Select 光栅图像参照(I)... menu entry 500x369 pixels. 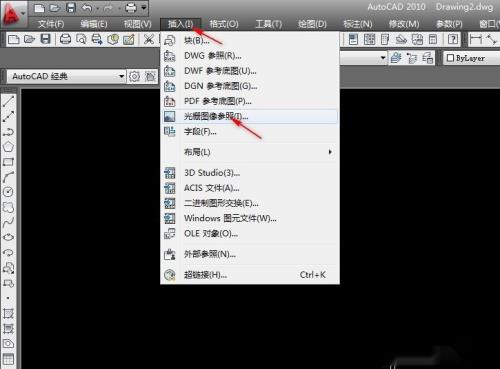[250, 116]
